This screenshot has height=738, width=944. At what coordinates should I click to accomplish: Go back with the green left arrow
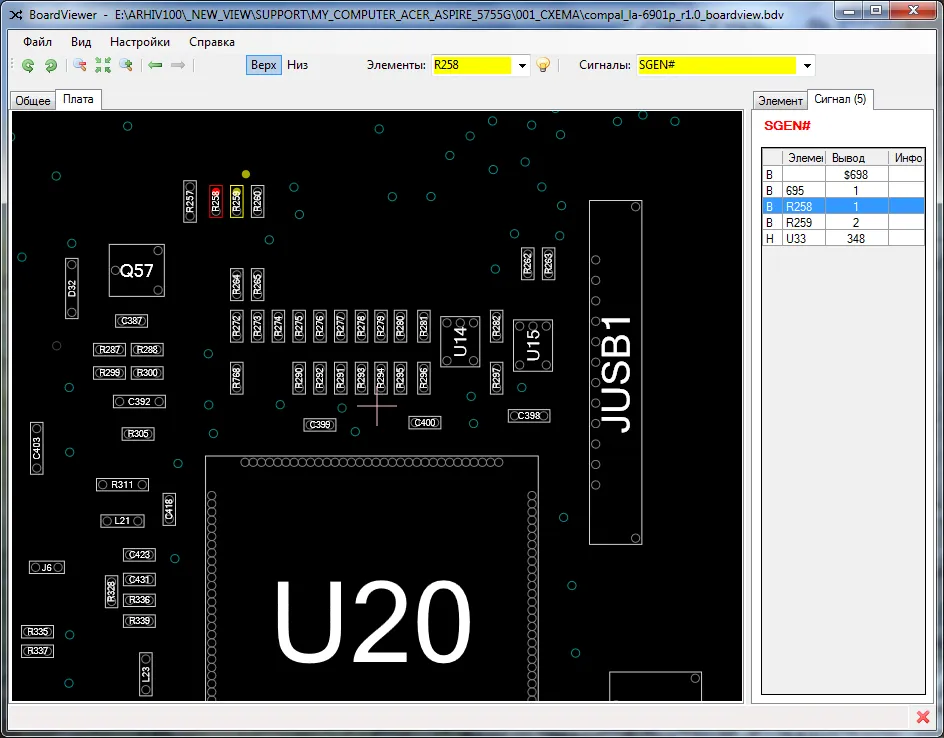coord(155,65)
